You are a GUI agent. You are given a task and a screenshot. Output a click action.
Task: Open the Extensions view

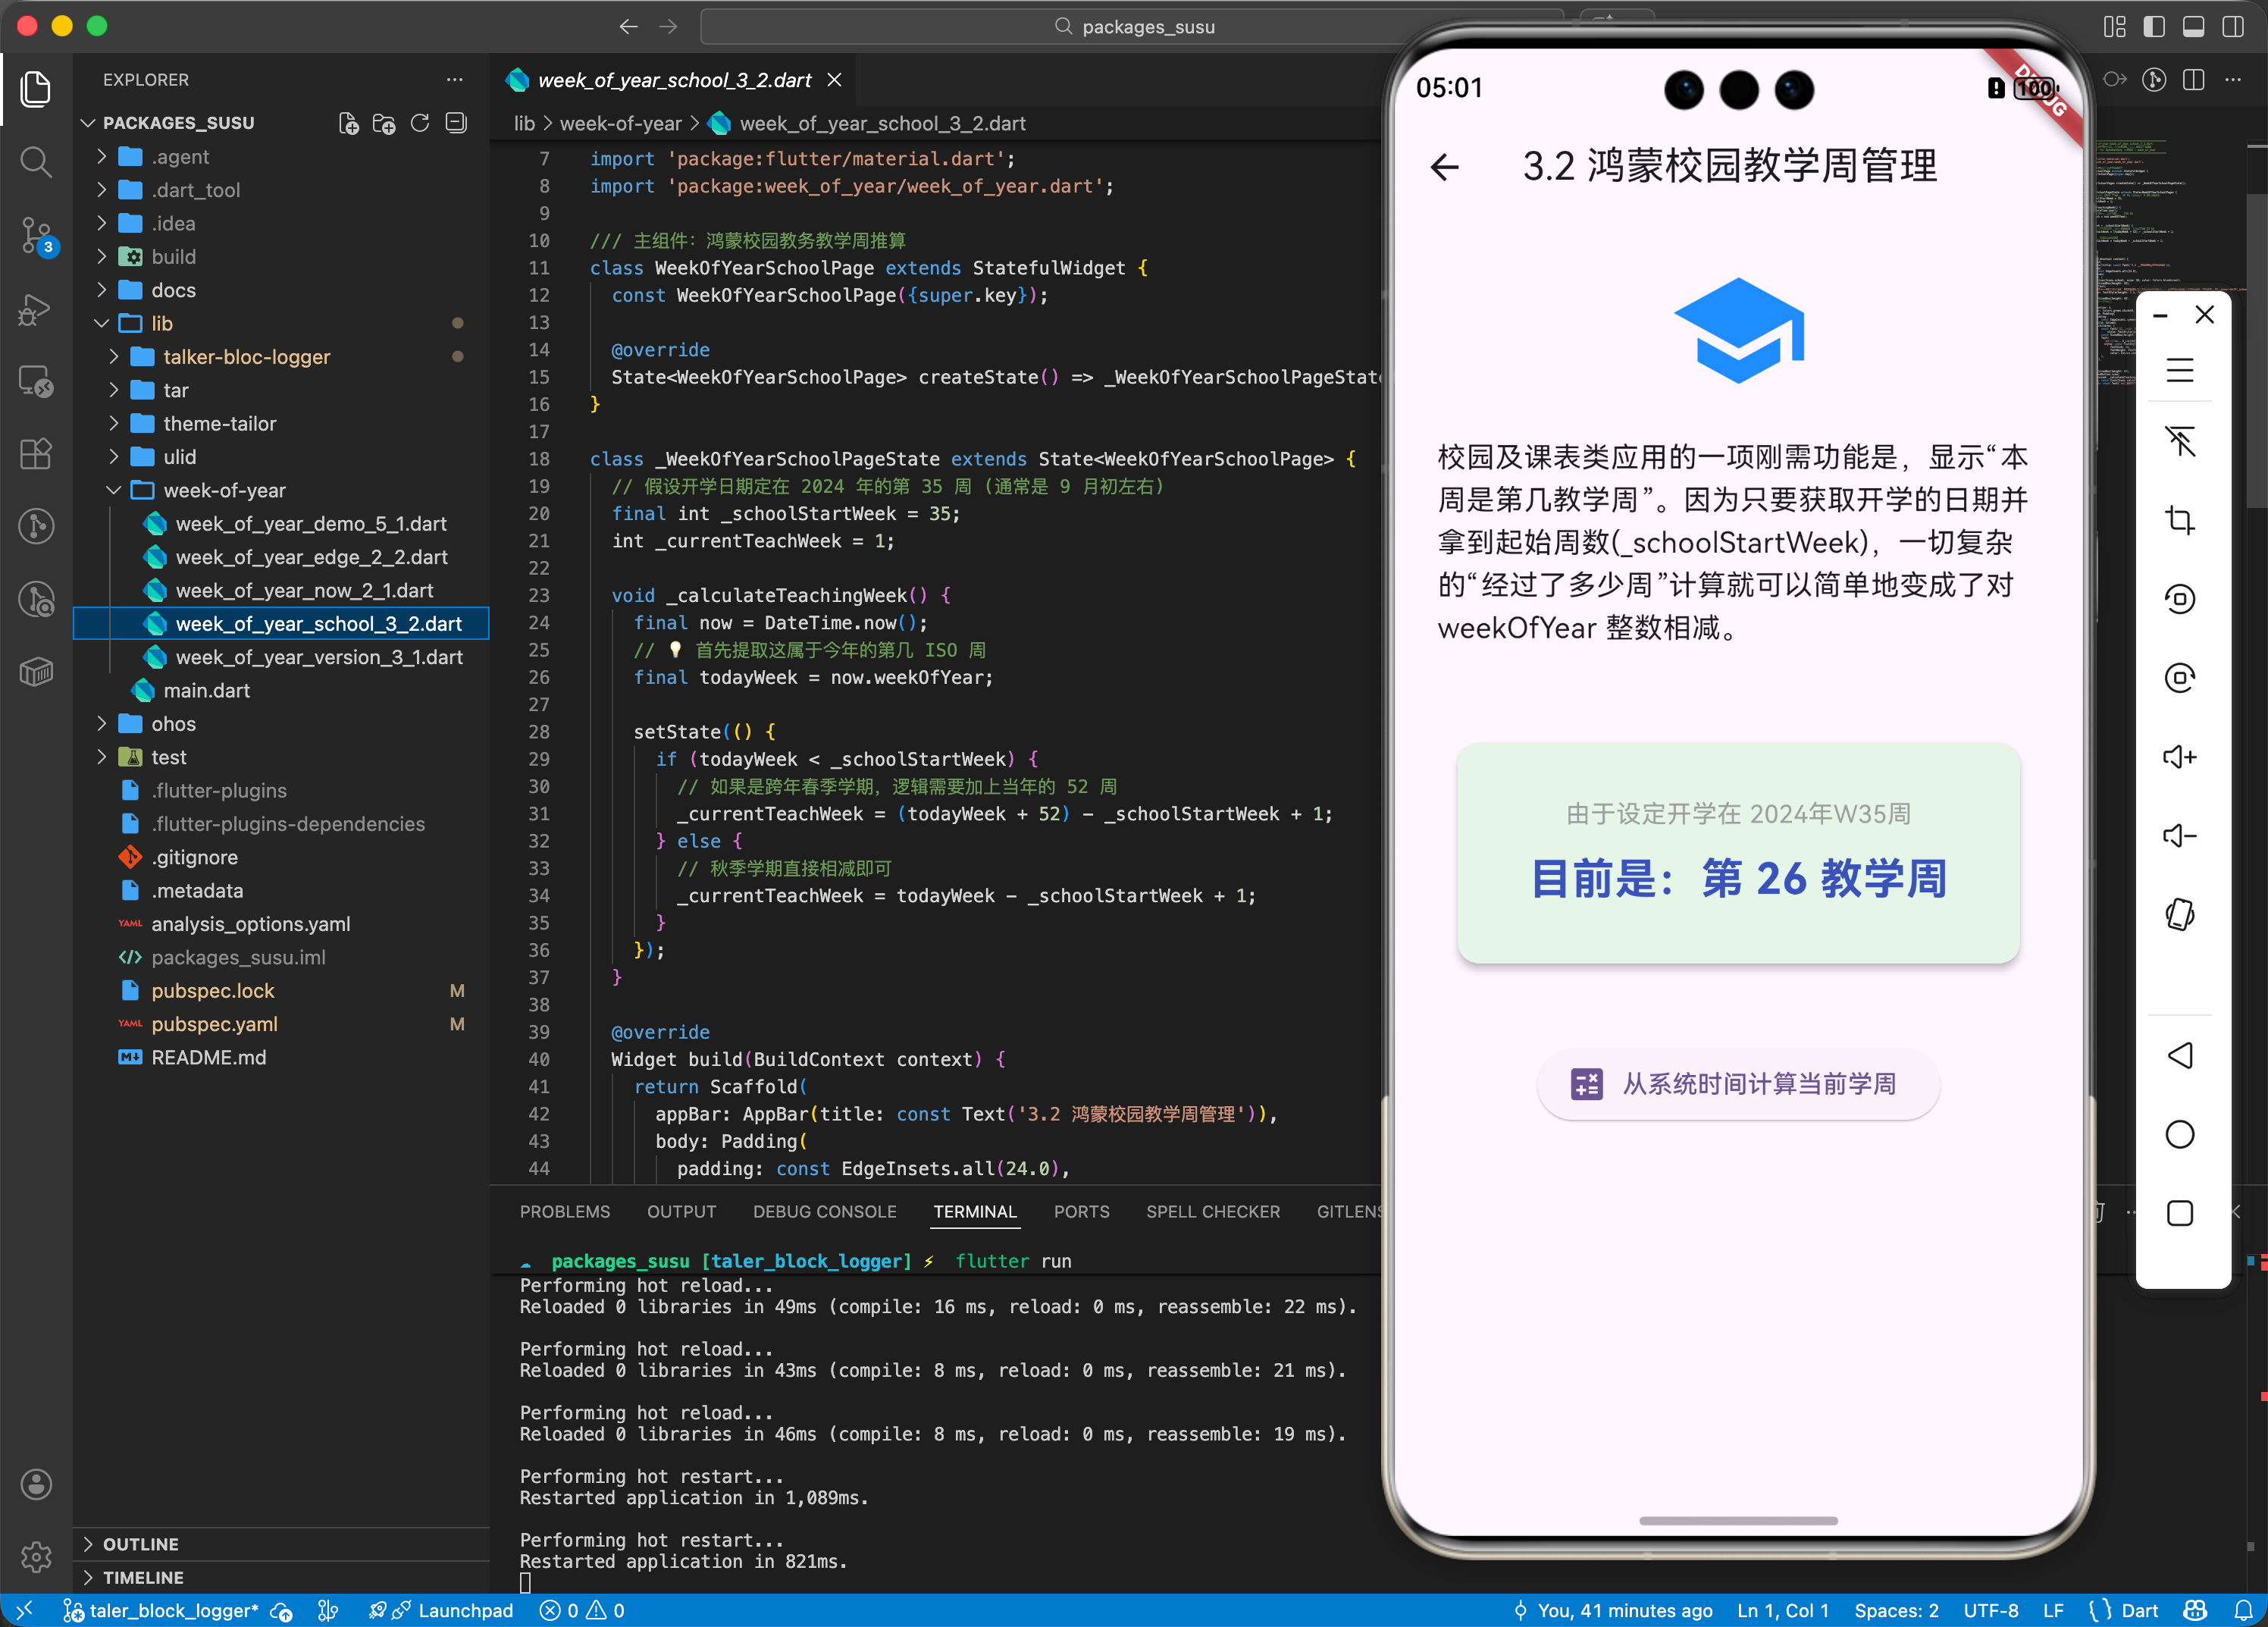36,454
